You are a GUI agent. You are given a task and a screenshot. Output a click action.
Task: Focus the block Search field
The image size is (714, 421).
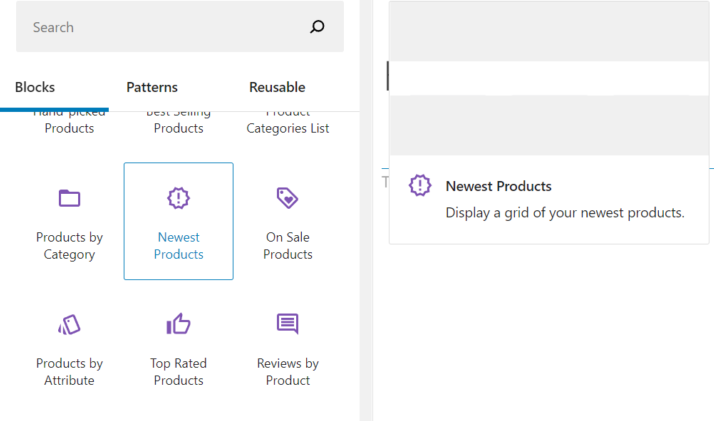(x=160, y=27)
